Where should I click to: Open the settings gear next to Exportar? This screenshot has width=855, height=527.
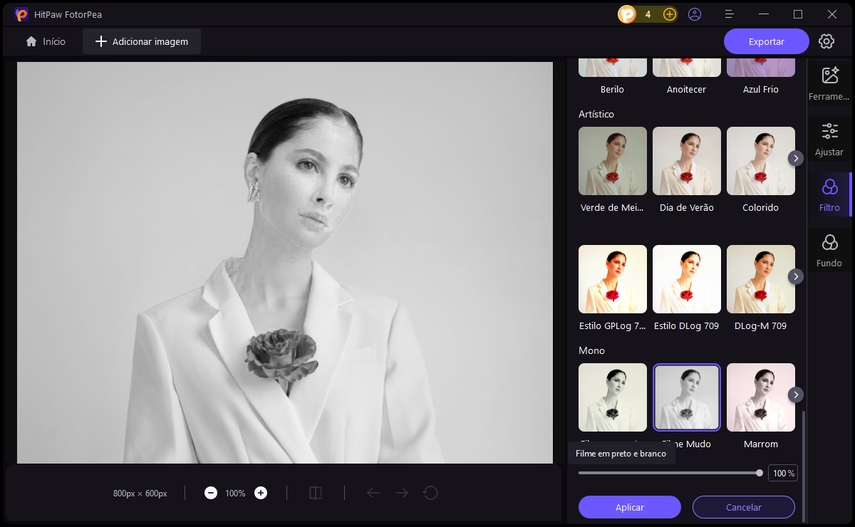point(826,41)
